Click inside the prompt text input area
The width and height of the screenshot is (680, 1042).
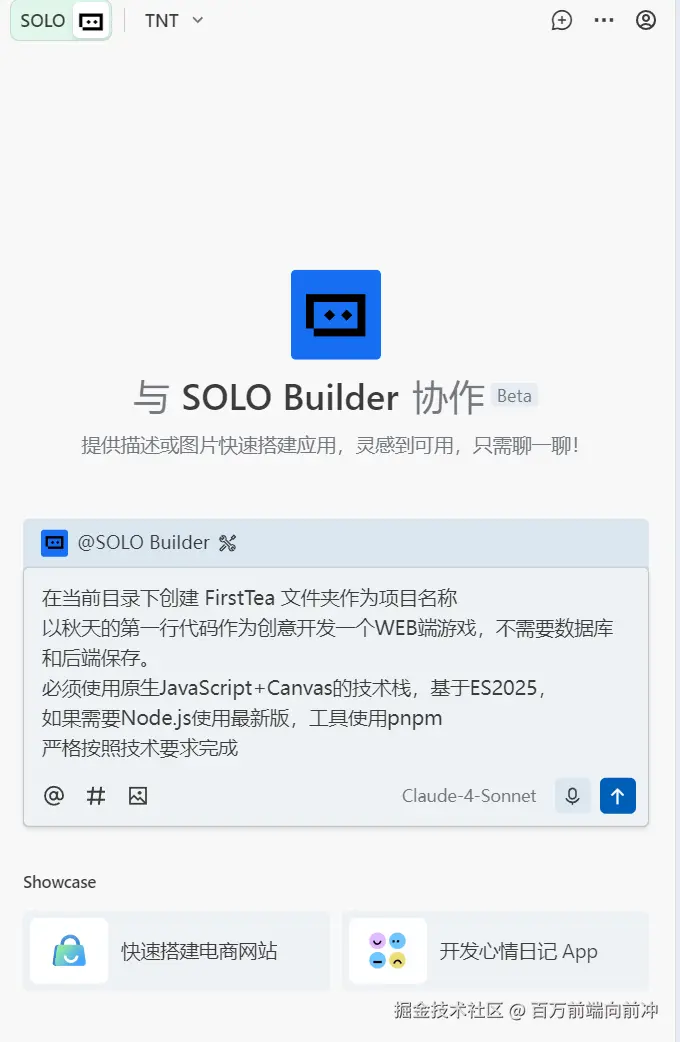[336, 673]
